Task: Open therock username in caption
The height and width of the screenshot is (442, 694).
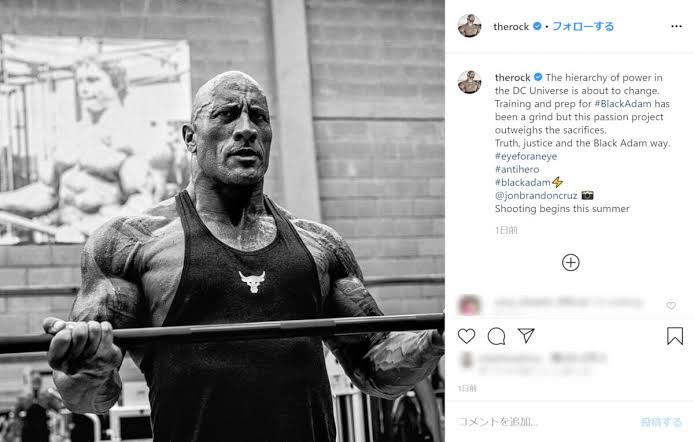Action: [513, 77]
